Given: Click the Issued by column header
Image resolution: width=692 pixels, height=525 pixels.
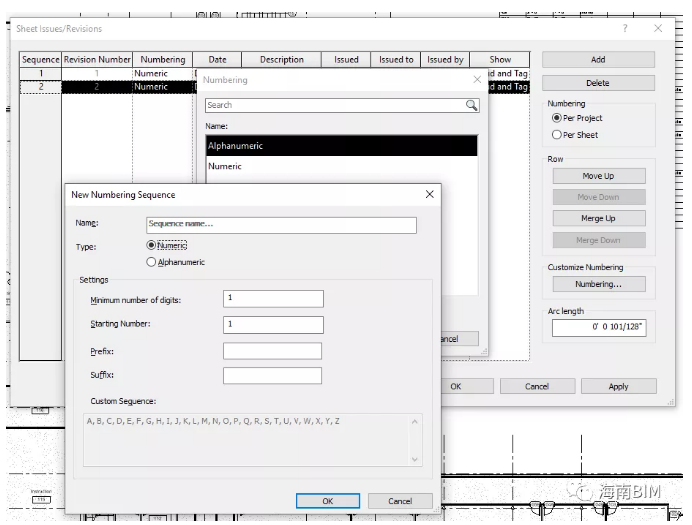Looking at the screenshot, I should click(445, 60).
